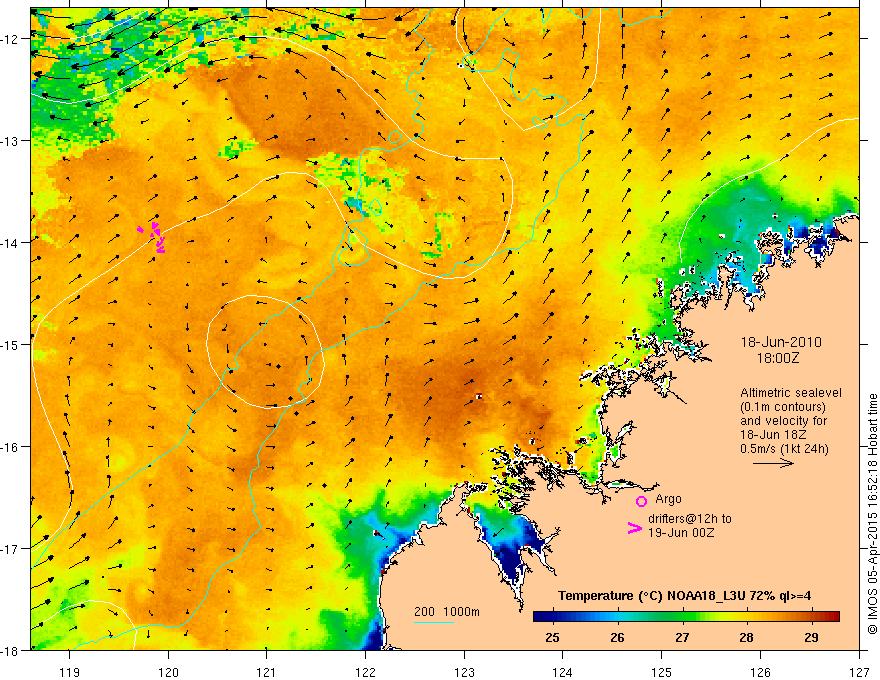Click the longitude axis label '119'
Screen dimensions: 880x680
(70, 672)
